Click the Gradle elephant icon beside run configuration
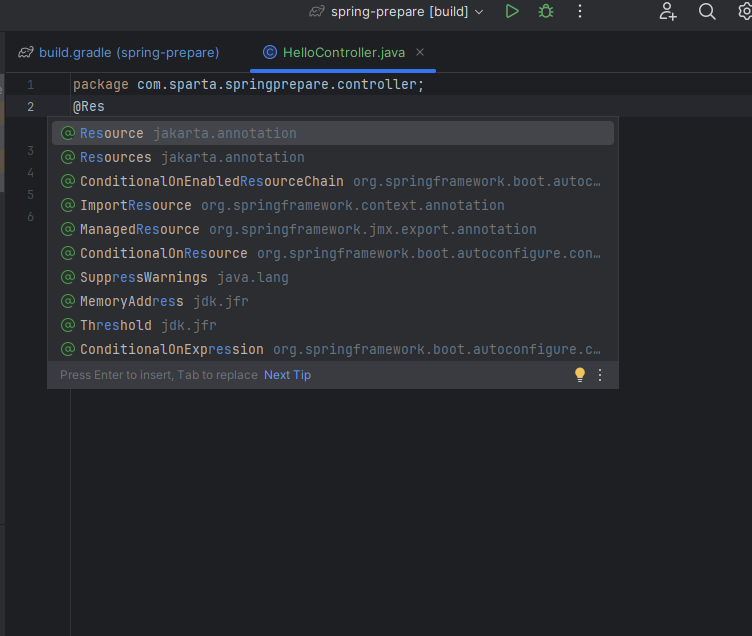This screenshot has width=752, height=636. (x=317, y=12)
